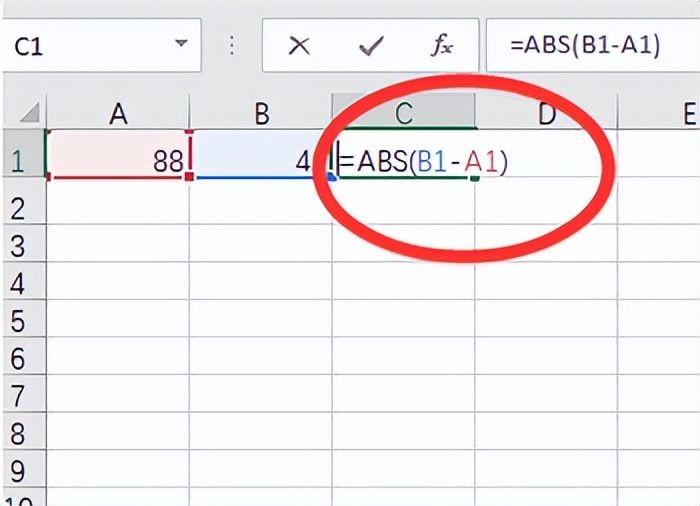Click cell C1 with =ABS(B1-A1) formula
This screenshot has height=506, width=700.
click(x=404, y=154)
